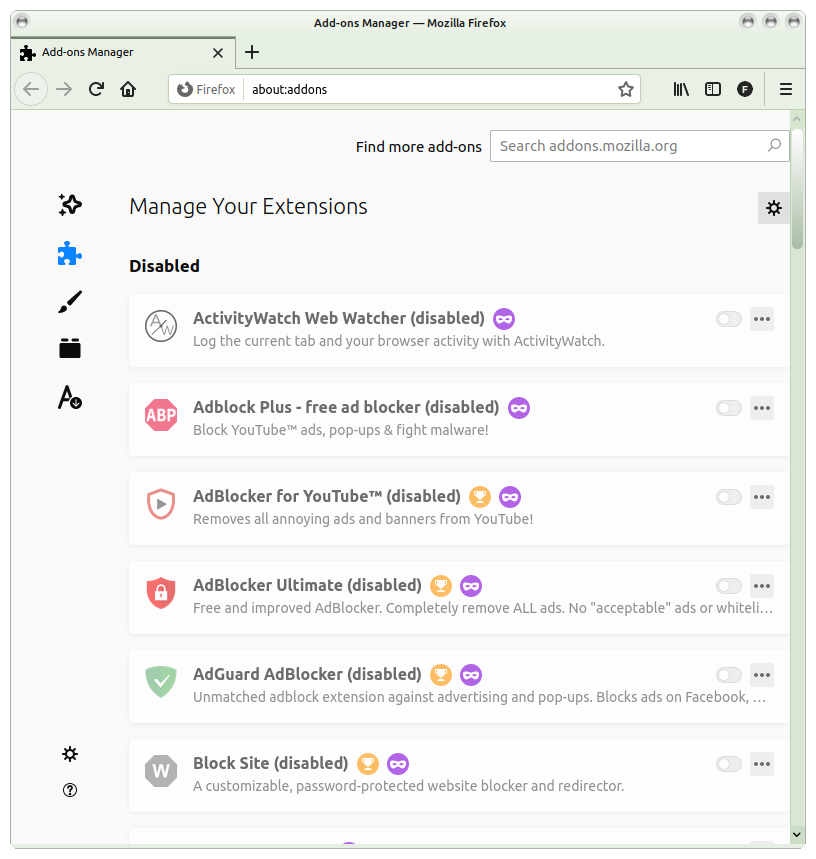The width and height of the screenshot is (816, 859).
Task: Open more options for Block Site
Action: (762, 764)
